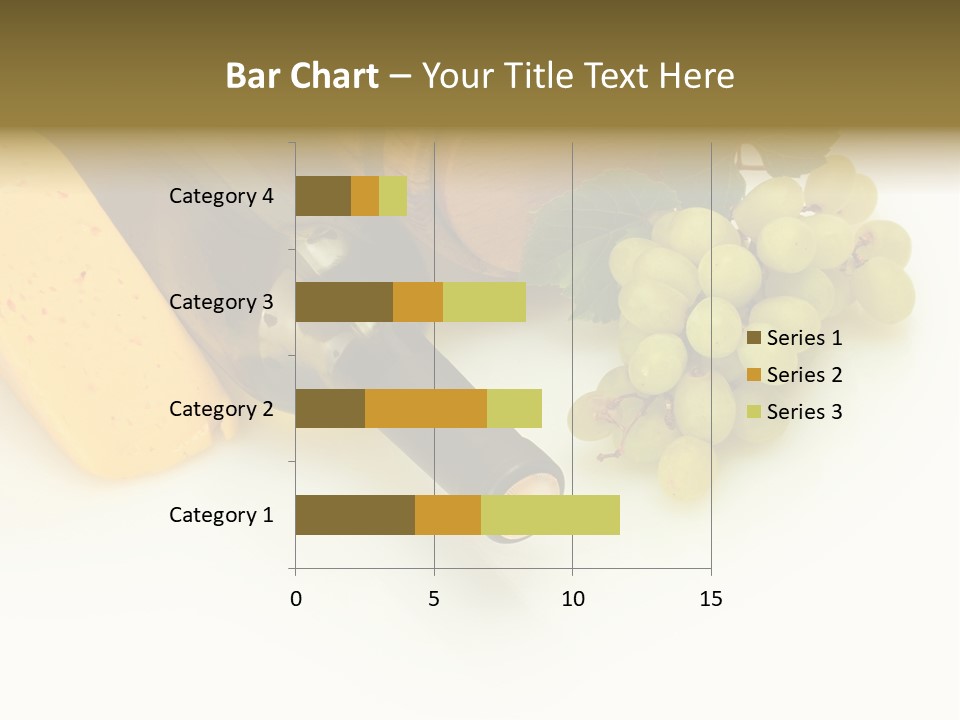This screenshot has width=960, height=720.
Task: Select Category 1 brown Series 1 bar segment
Action: coord(354,515)
